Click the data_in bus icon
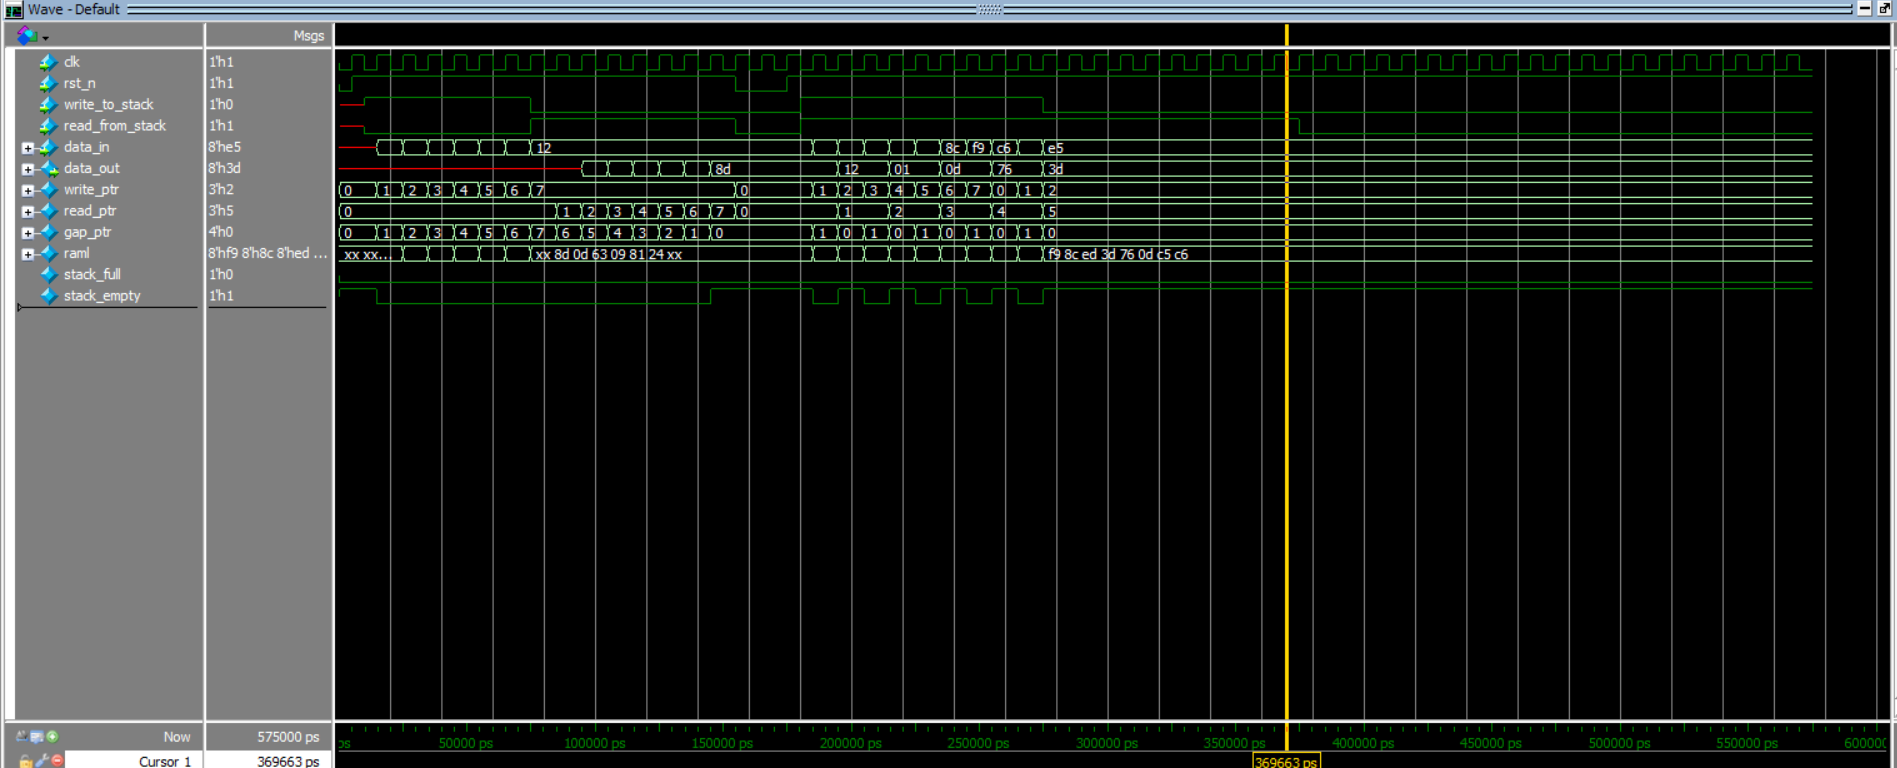Viewport: 1897px width, 768px height. tap(48, 147)
